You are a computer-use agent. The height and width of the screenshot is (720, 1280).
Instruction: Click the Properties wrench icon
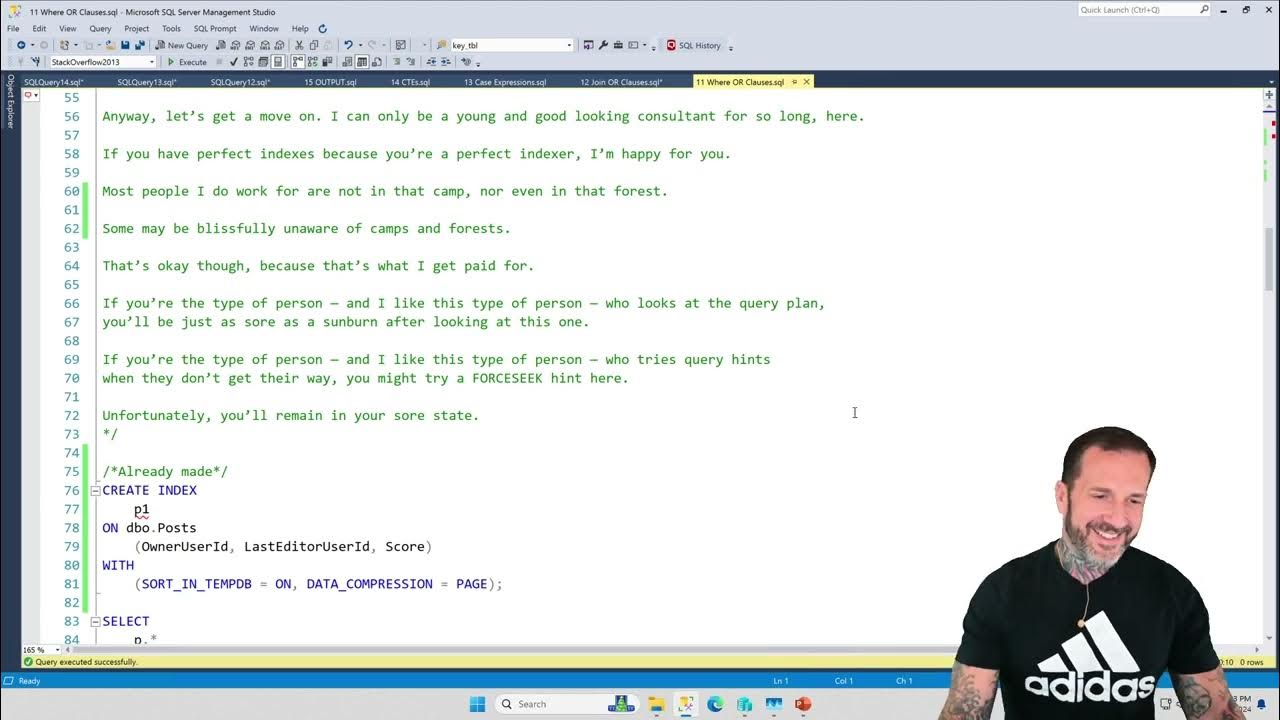tap(603, 45)
